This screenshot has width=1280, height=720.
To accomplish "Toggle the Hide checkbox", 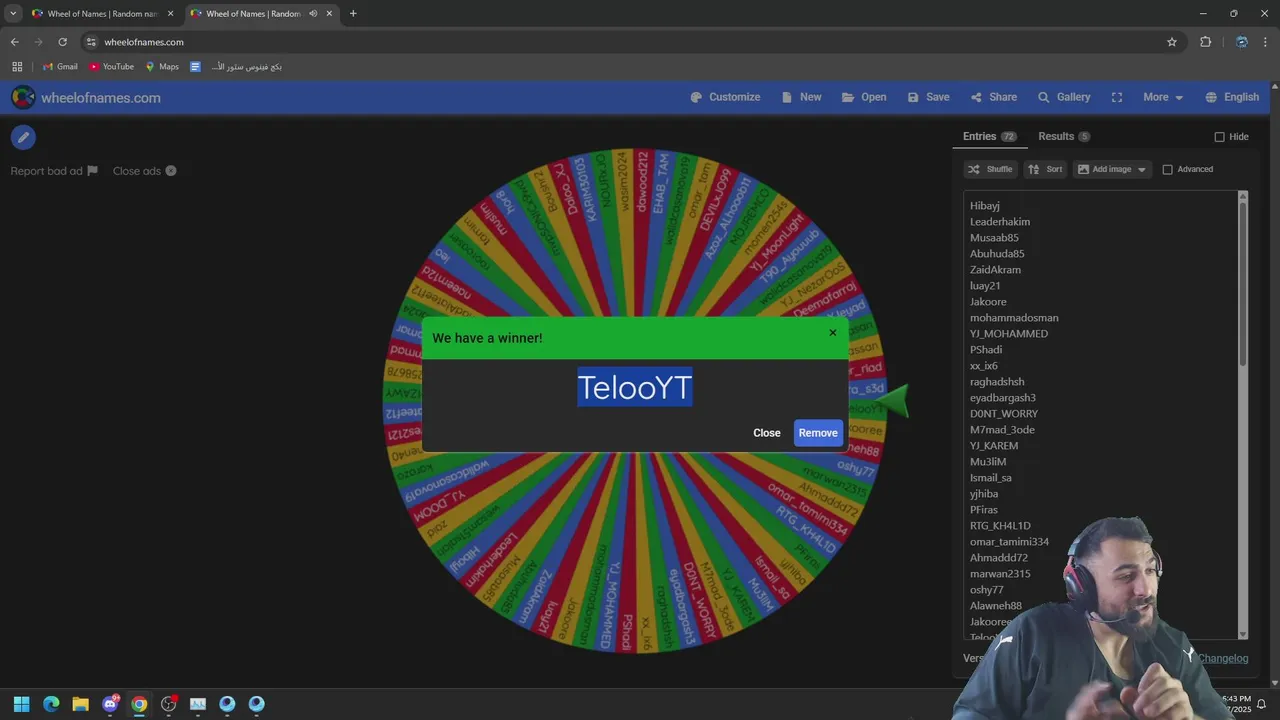I will point(1219,137).
